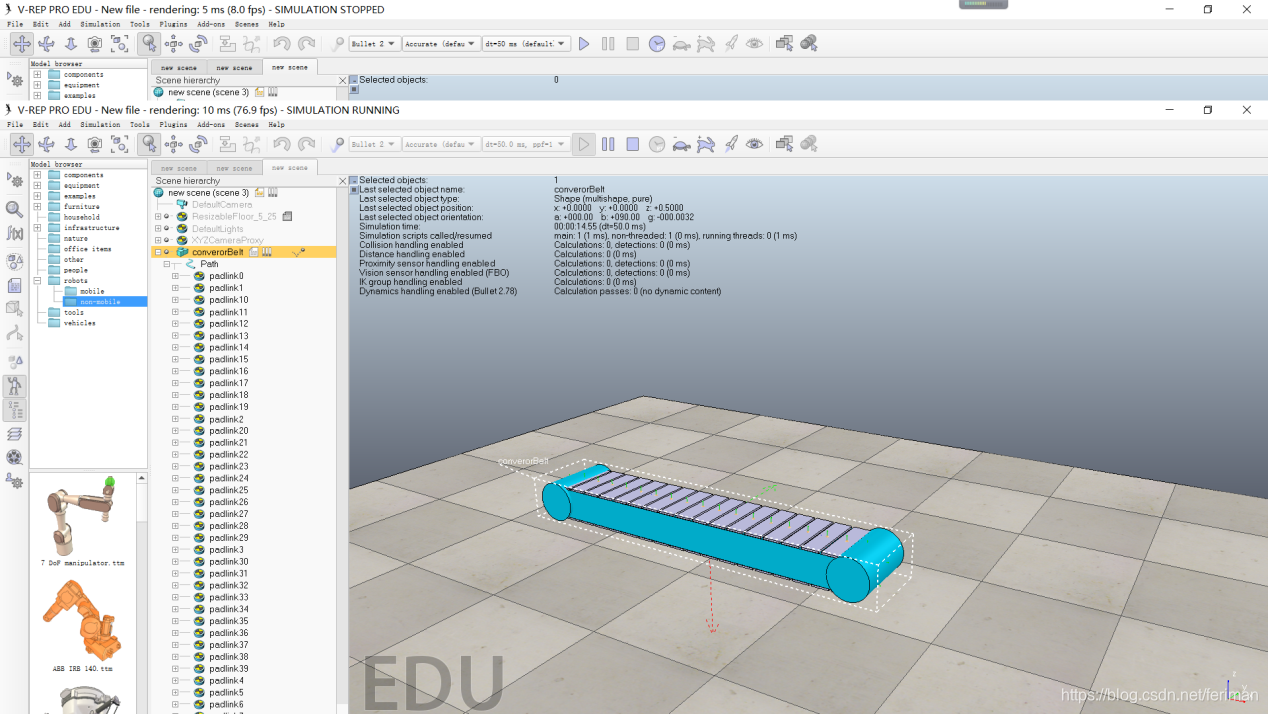Toggle scene hierarchy visibility in sidebar

click(14, 409)
